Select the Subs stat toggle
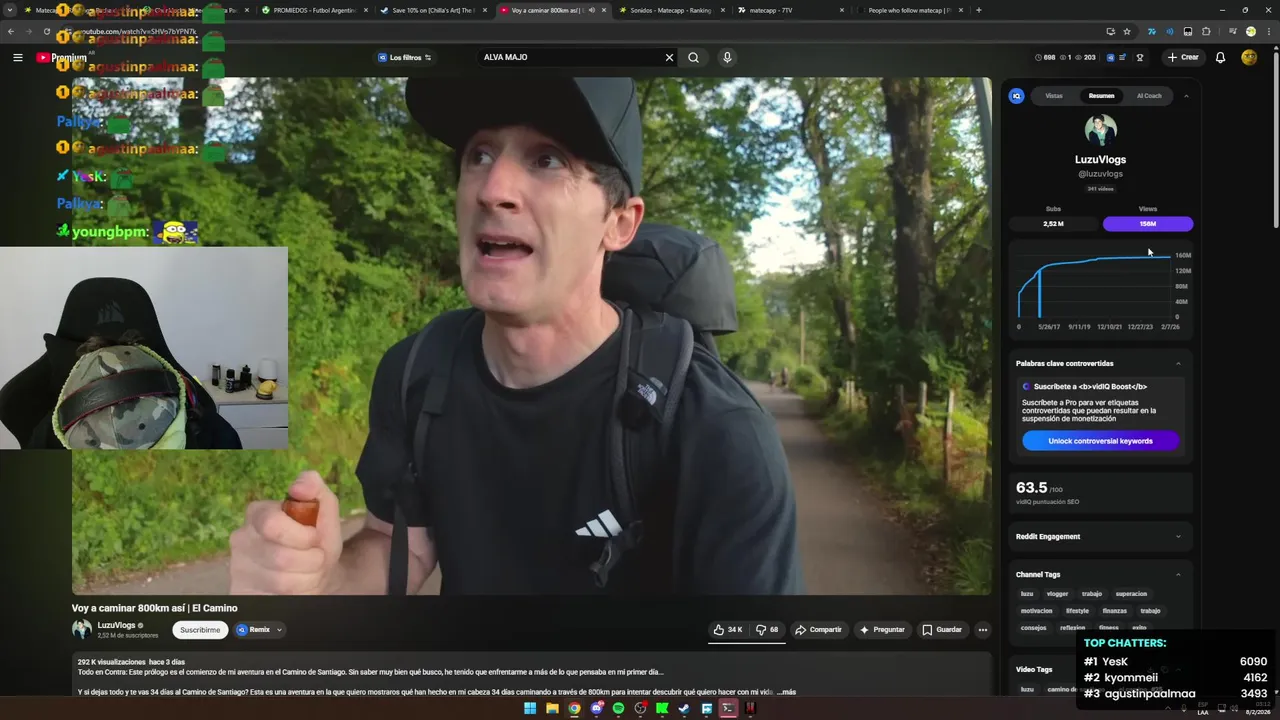Screen dimensions: 1280x720 (1053, 223)
